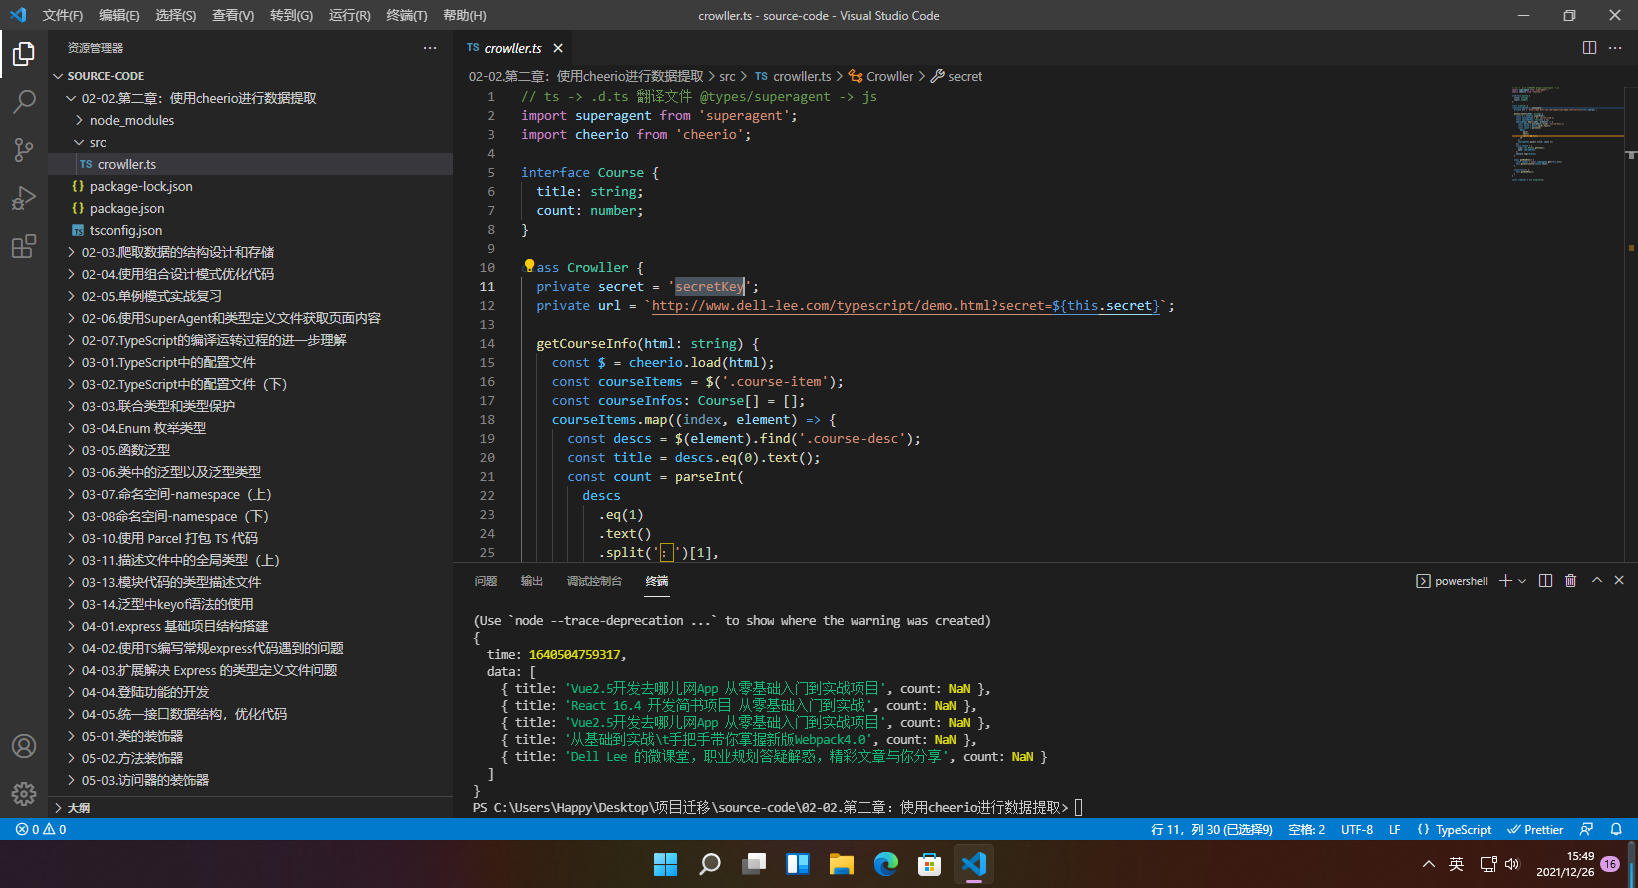Split the editor to the right
This screenshot has height=888, width=1638.
tap(1589, 48)
